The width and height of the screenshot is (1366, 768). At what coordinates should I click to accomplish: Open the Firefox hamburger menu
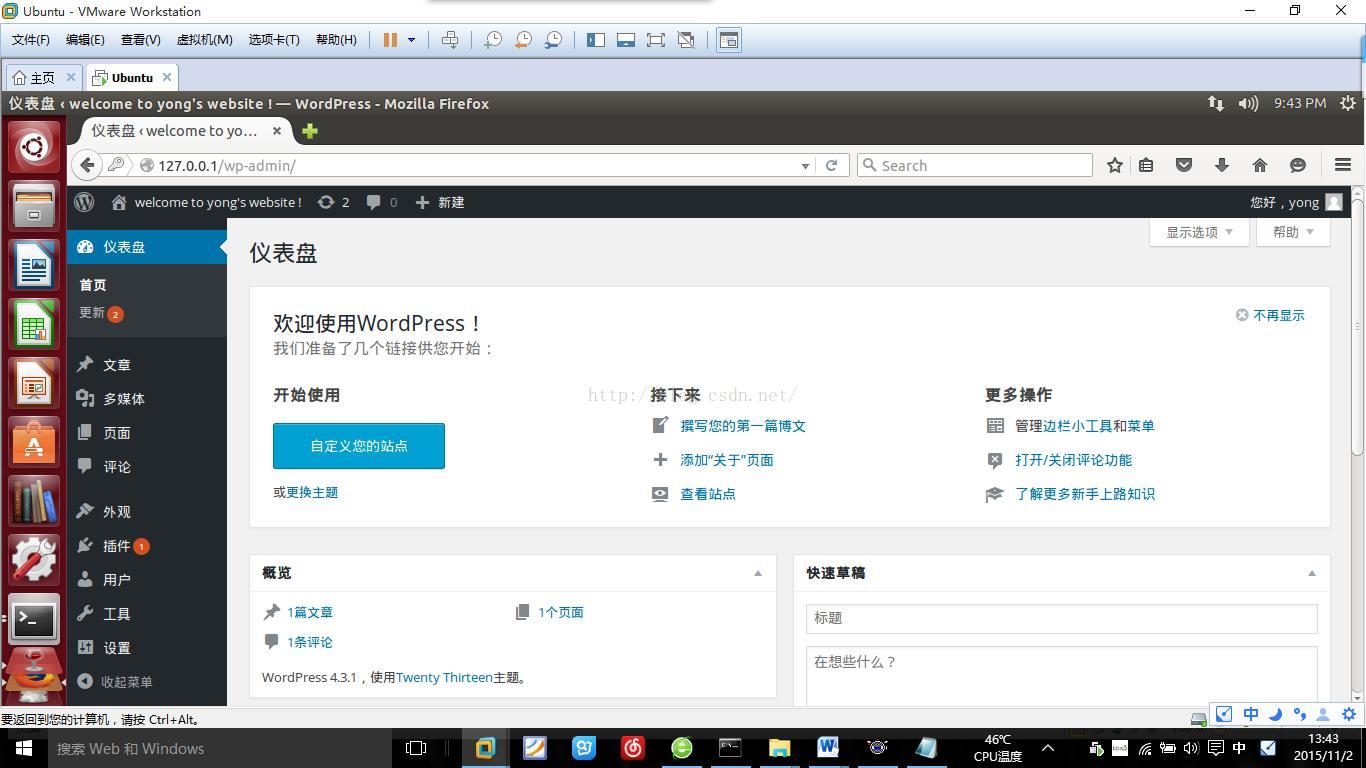click(1343, 165)
